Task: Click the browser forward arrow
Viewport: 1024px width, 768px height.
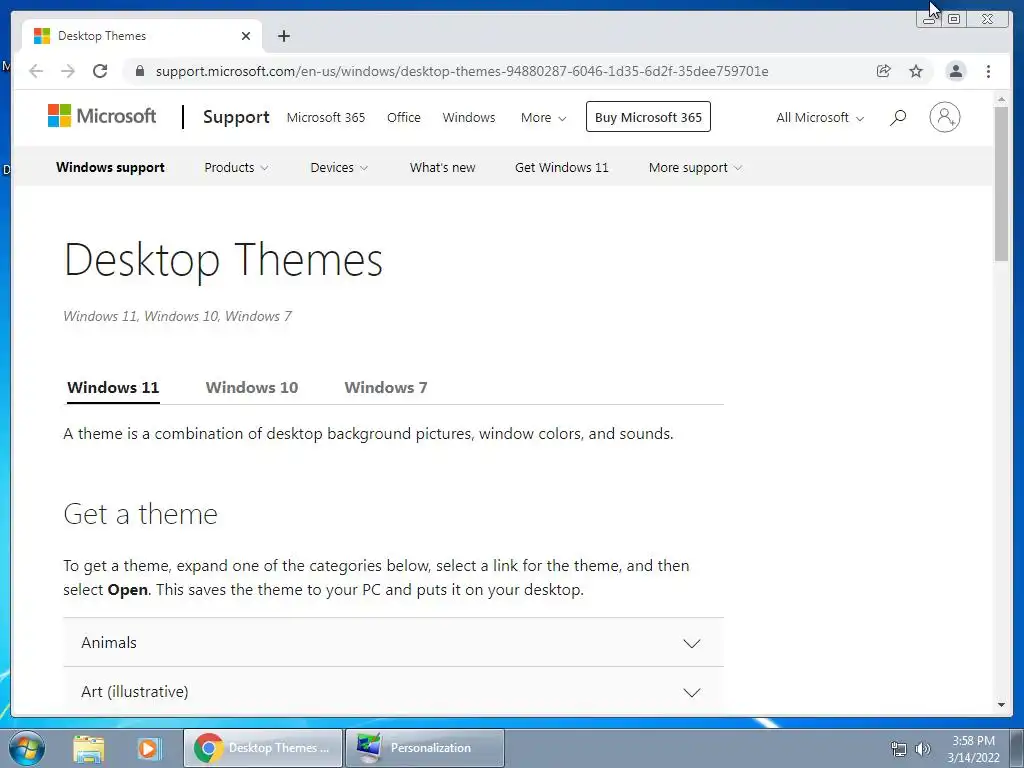Action: 68,71
